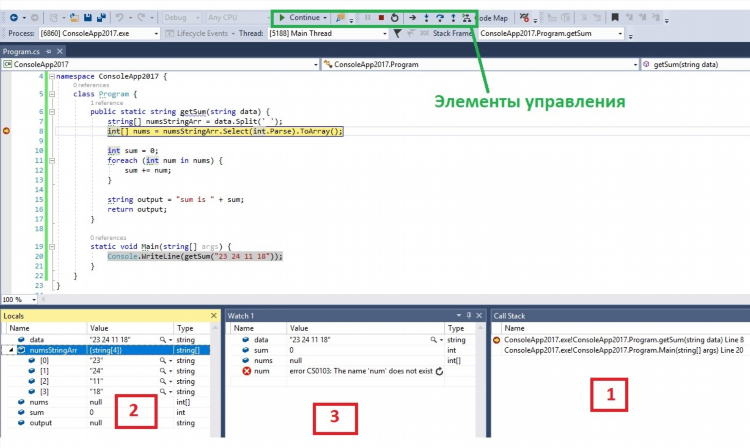Toggle auto-hide pin on Watch 1
Viewport: 750px width, 448px height.
tap(469, 316)
